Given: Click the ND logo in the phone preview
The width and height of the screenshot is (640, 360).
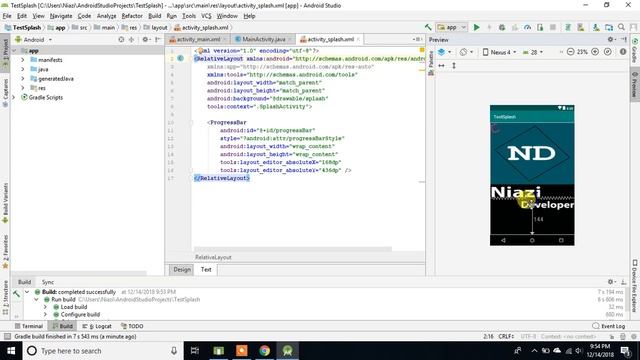Looking at the screenshot, I should 531,153.
